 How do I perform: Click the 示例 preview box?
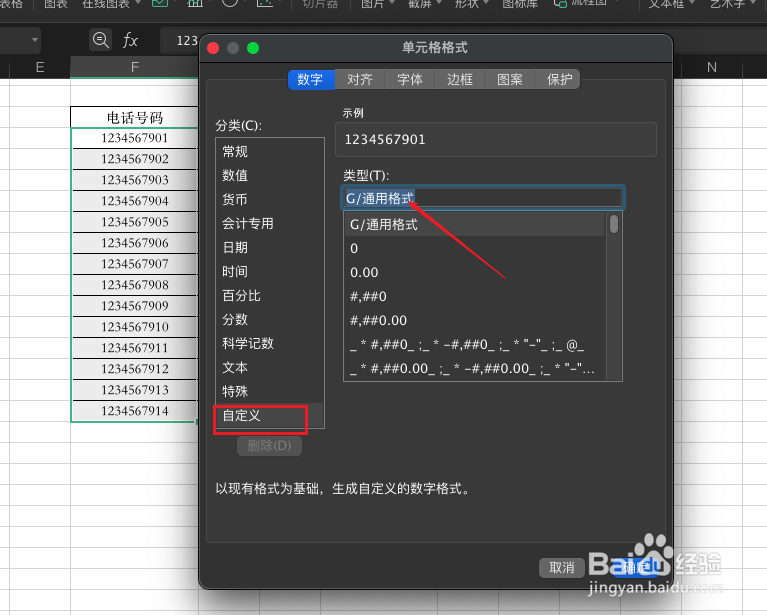click(496, 139)
